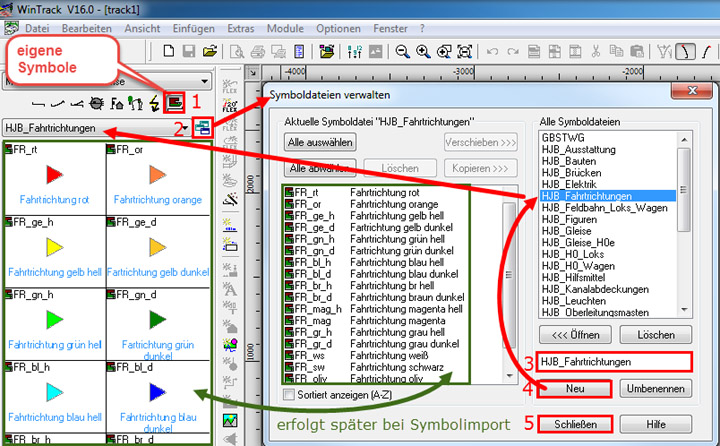
Task: Open the Fenster menu
Action: 390,28
